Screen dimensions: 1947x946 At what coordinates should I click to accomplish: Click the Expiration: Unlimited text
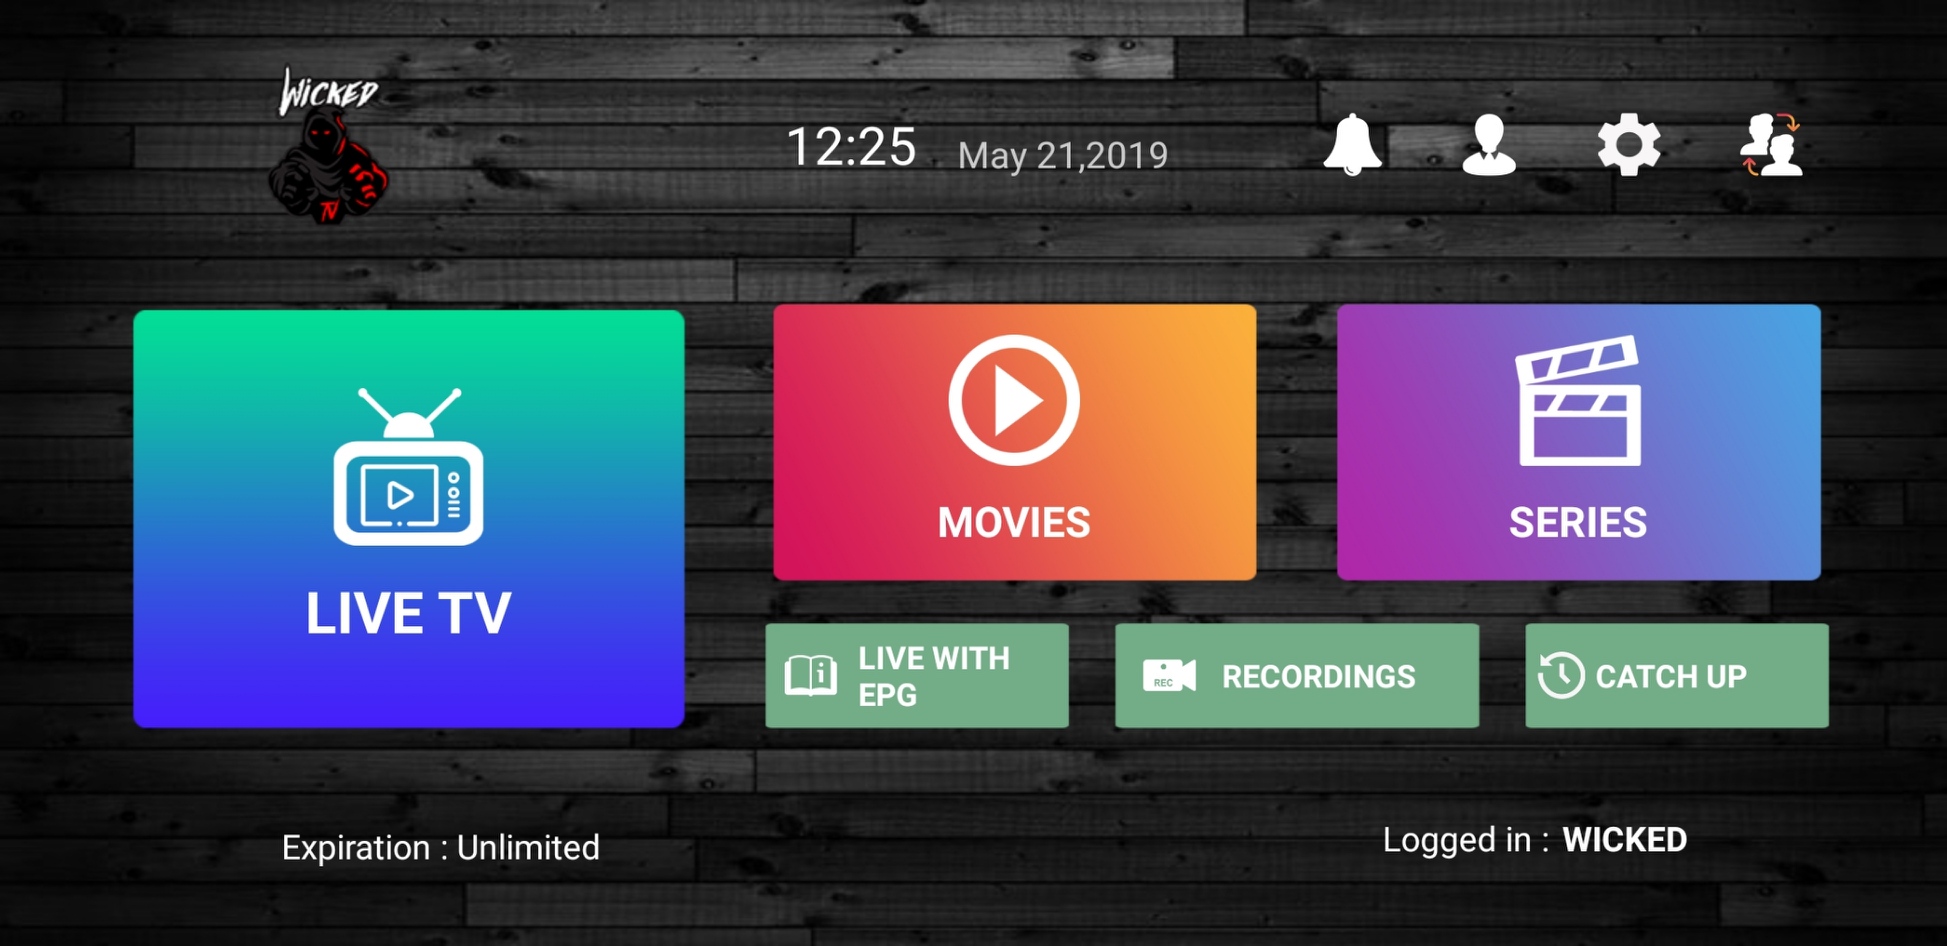[x=440, y=848]
